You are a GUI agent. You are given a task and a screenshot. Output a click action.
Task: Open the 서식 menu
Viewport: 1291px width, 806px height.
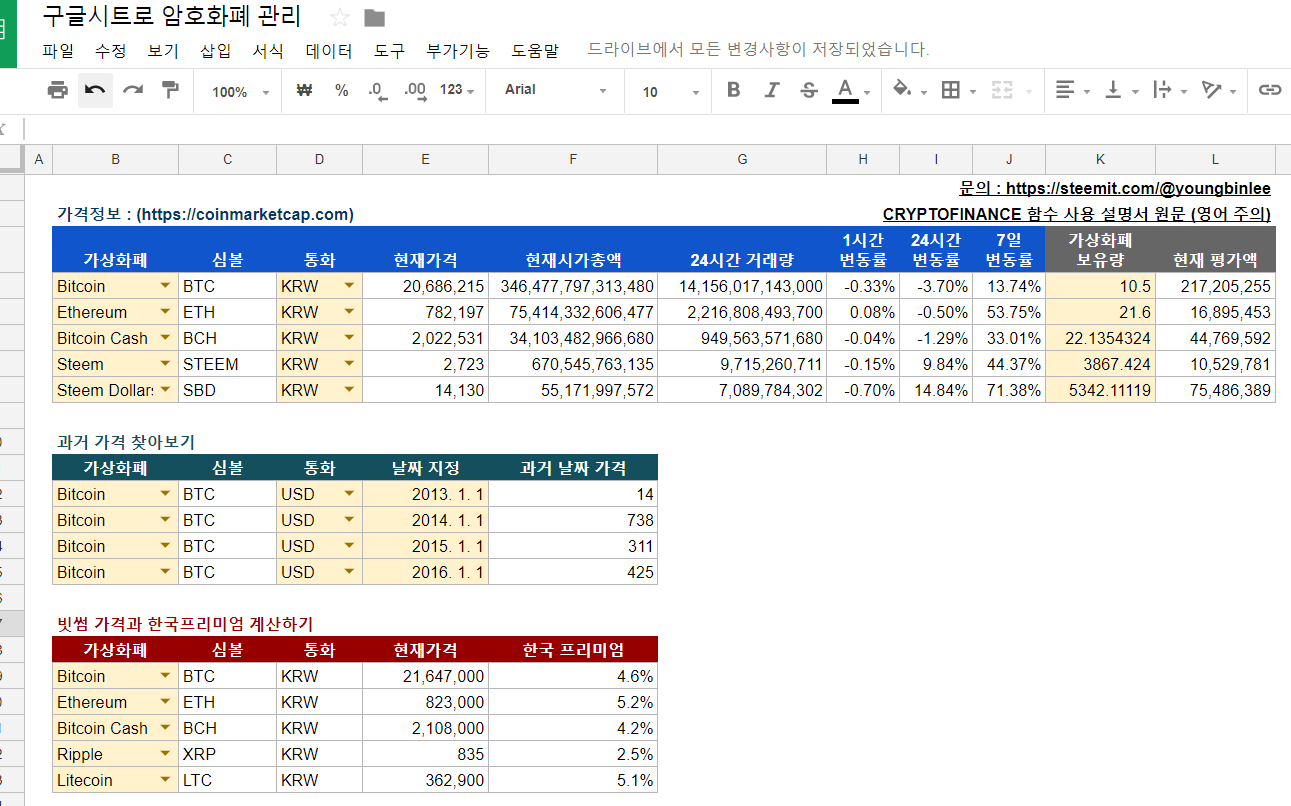pyautogui.click(x=268, y=50)
